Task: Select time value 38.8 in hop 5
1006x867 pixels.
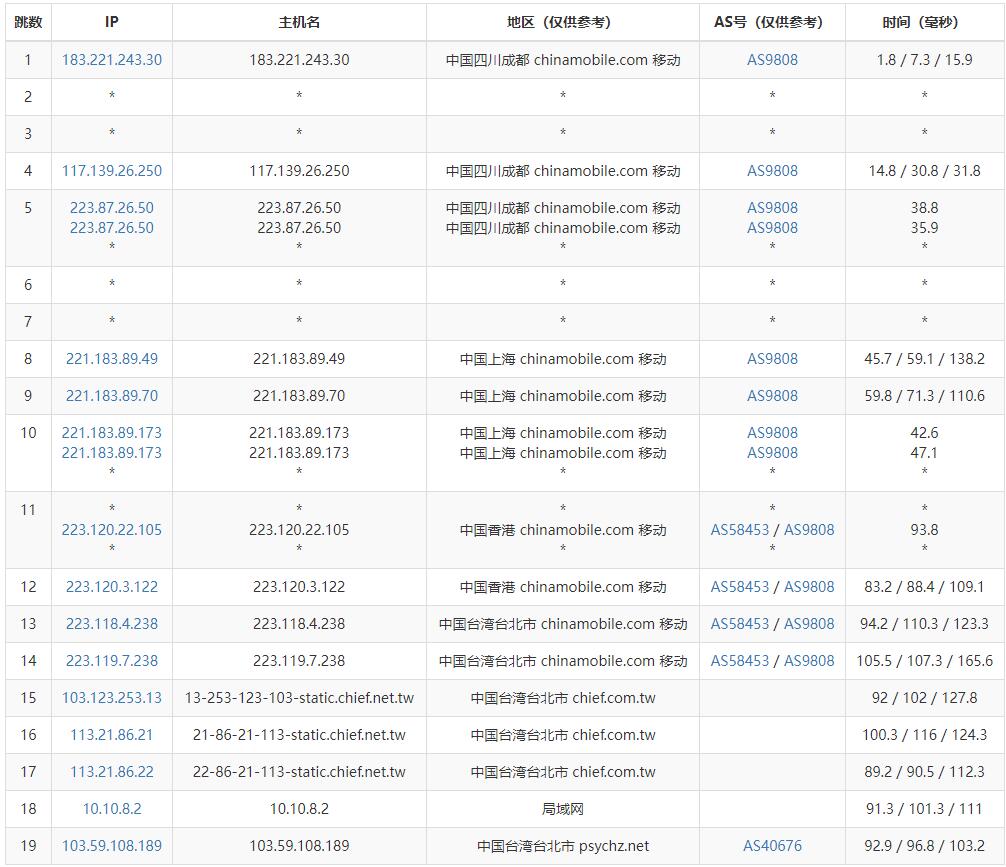Action: [925, 208]
